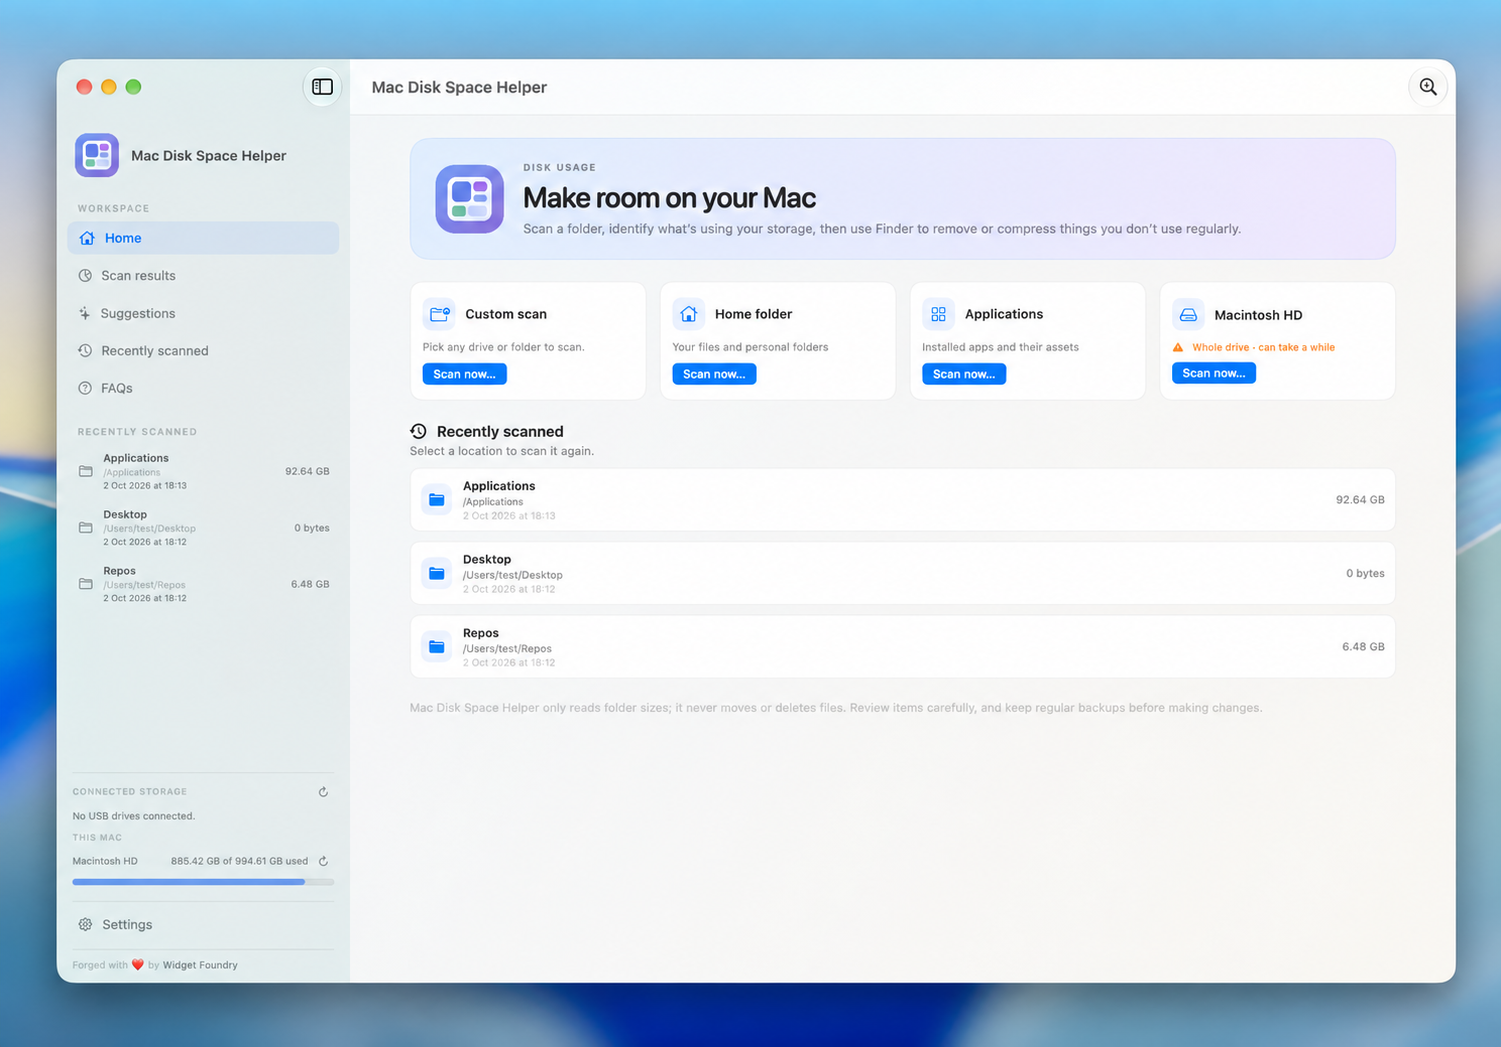
Task: Refresh connected storage with the reload icon
Action: point(323,792)
